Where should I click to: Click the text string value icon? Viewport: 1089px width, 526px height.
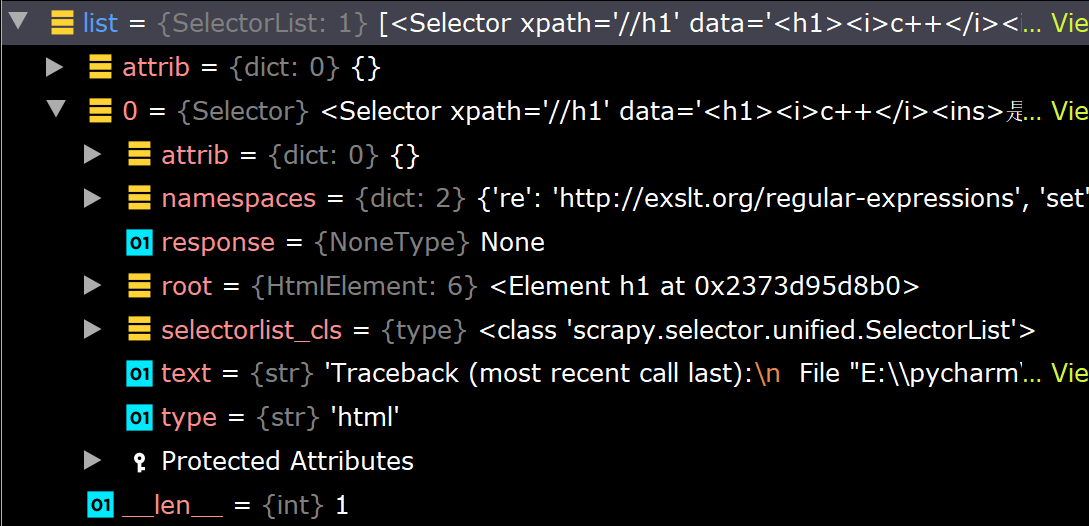139,373
